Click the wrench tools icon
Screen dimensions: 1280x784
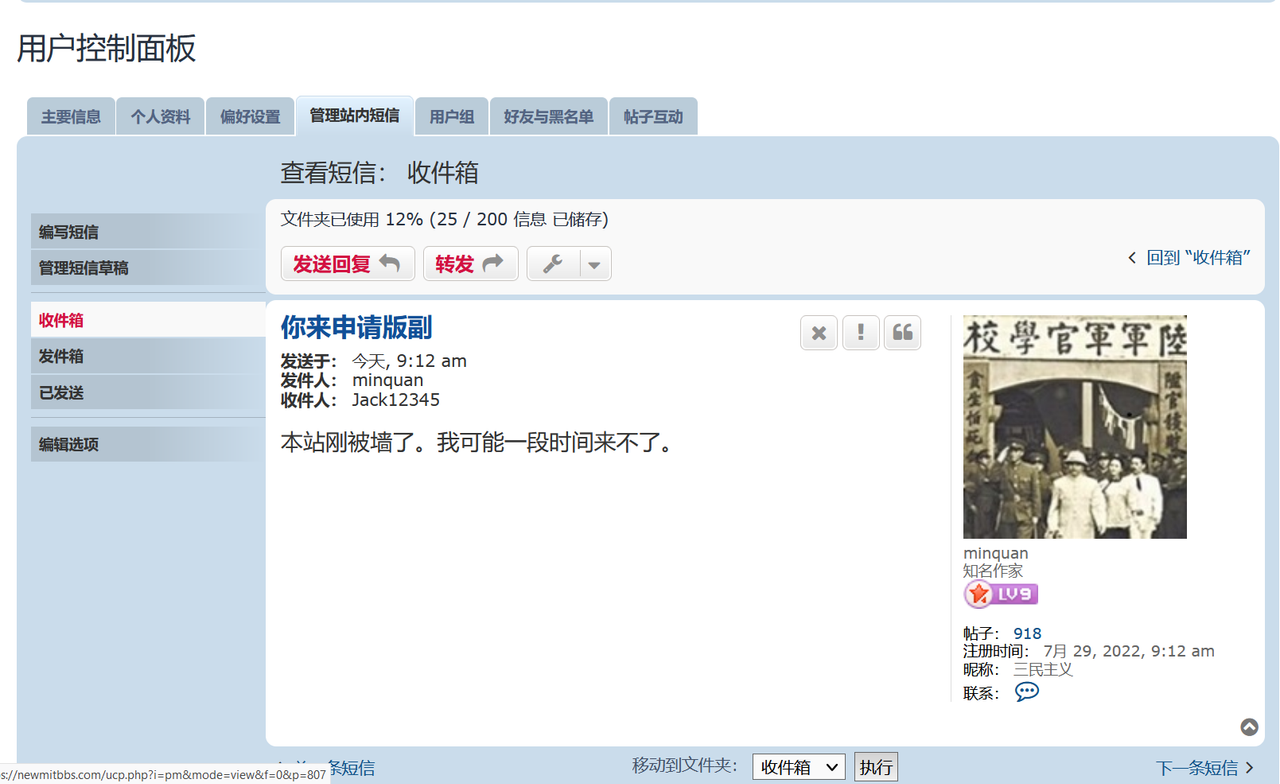pos(552,264)
